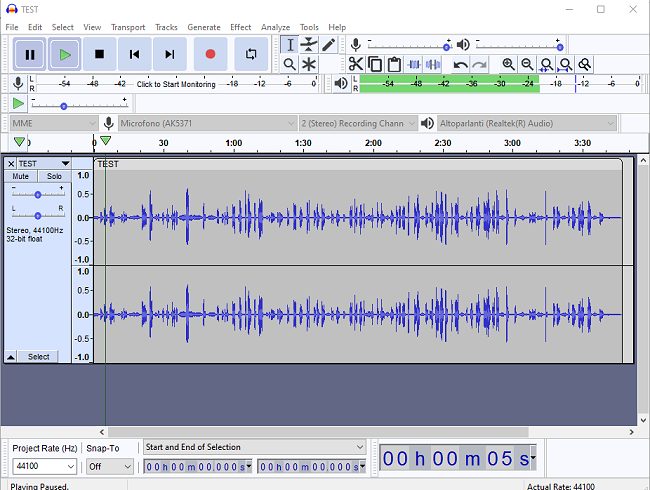
Task: Collapse the TEST track with arrow button
Action: 11,357
